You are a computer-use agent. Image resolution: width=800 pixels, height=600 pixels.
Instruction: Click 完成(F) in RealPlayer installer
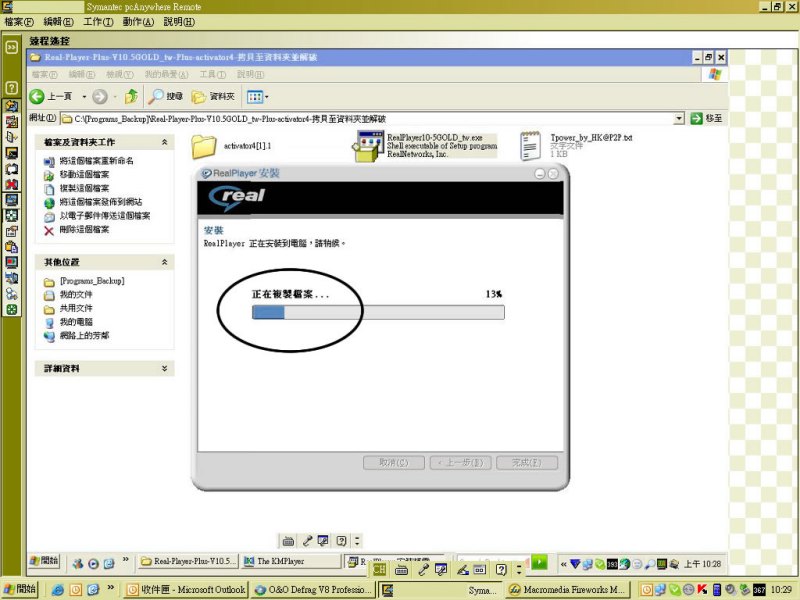(x=527, y=463)
